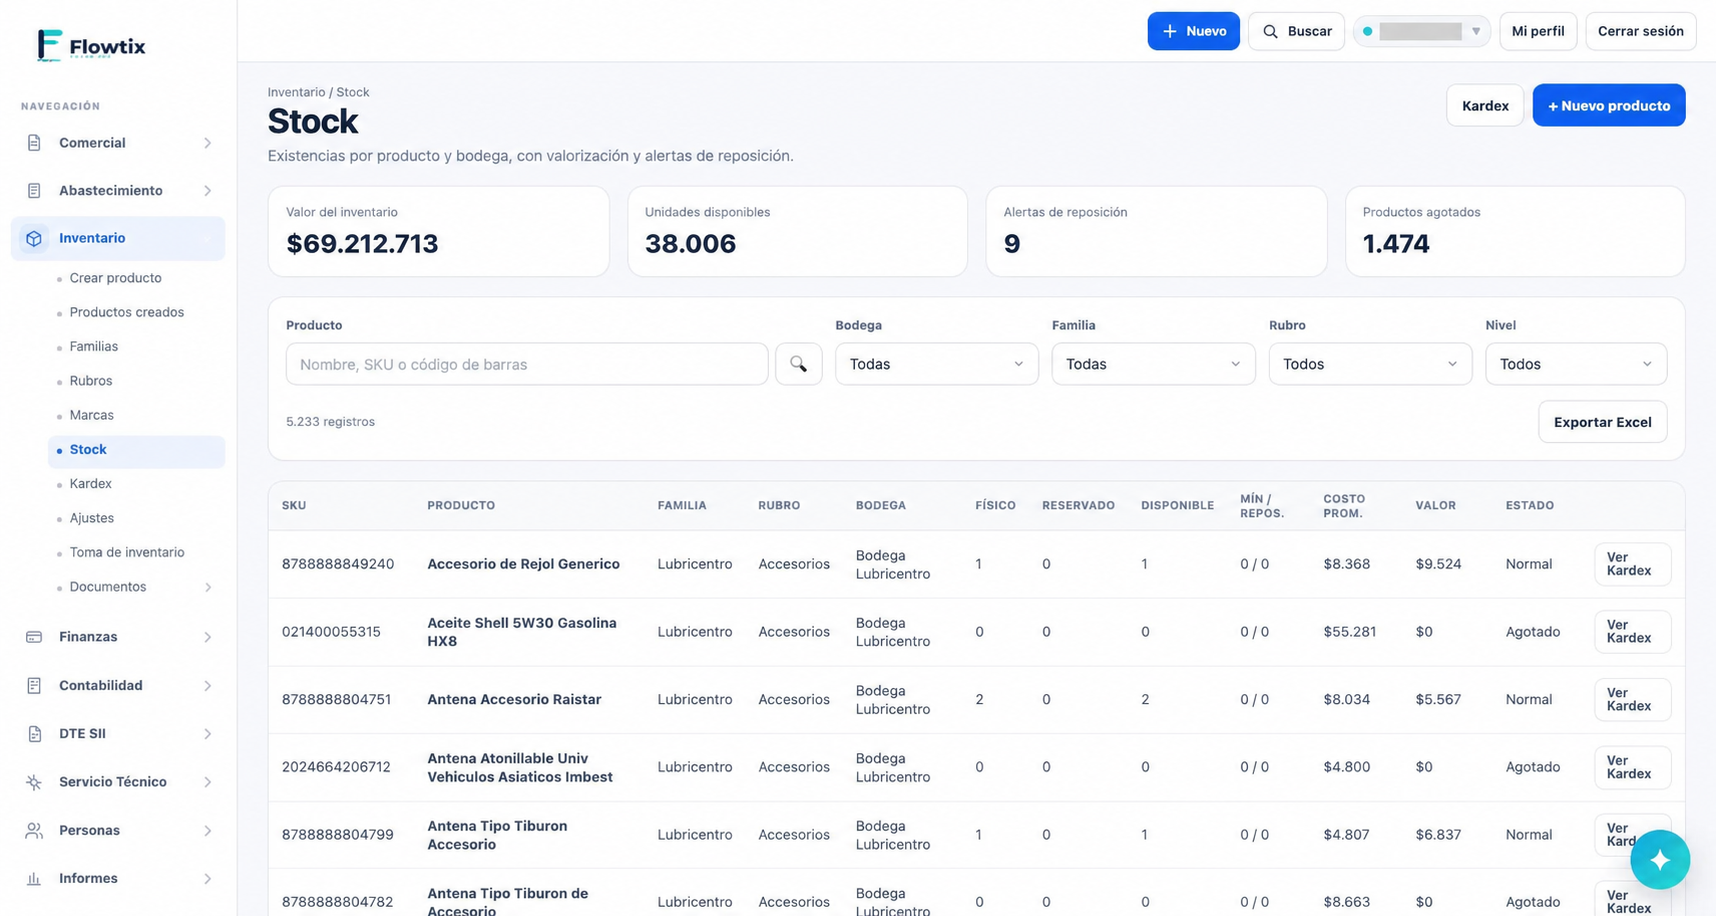Click the magnifier search product button
Screen dimensions: 1716x916
pos(798,364)
